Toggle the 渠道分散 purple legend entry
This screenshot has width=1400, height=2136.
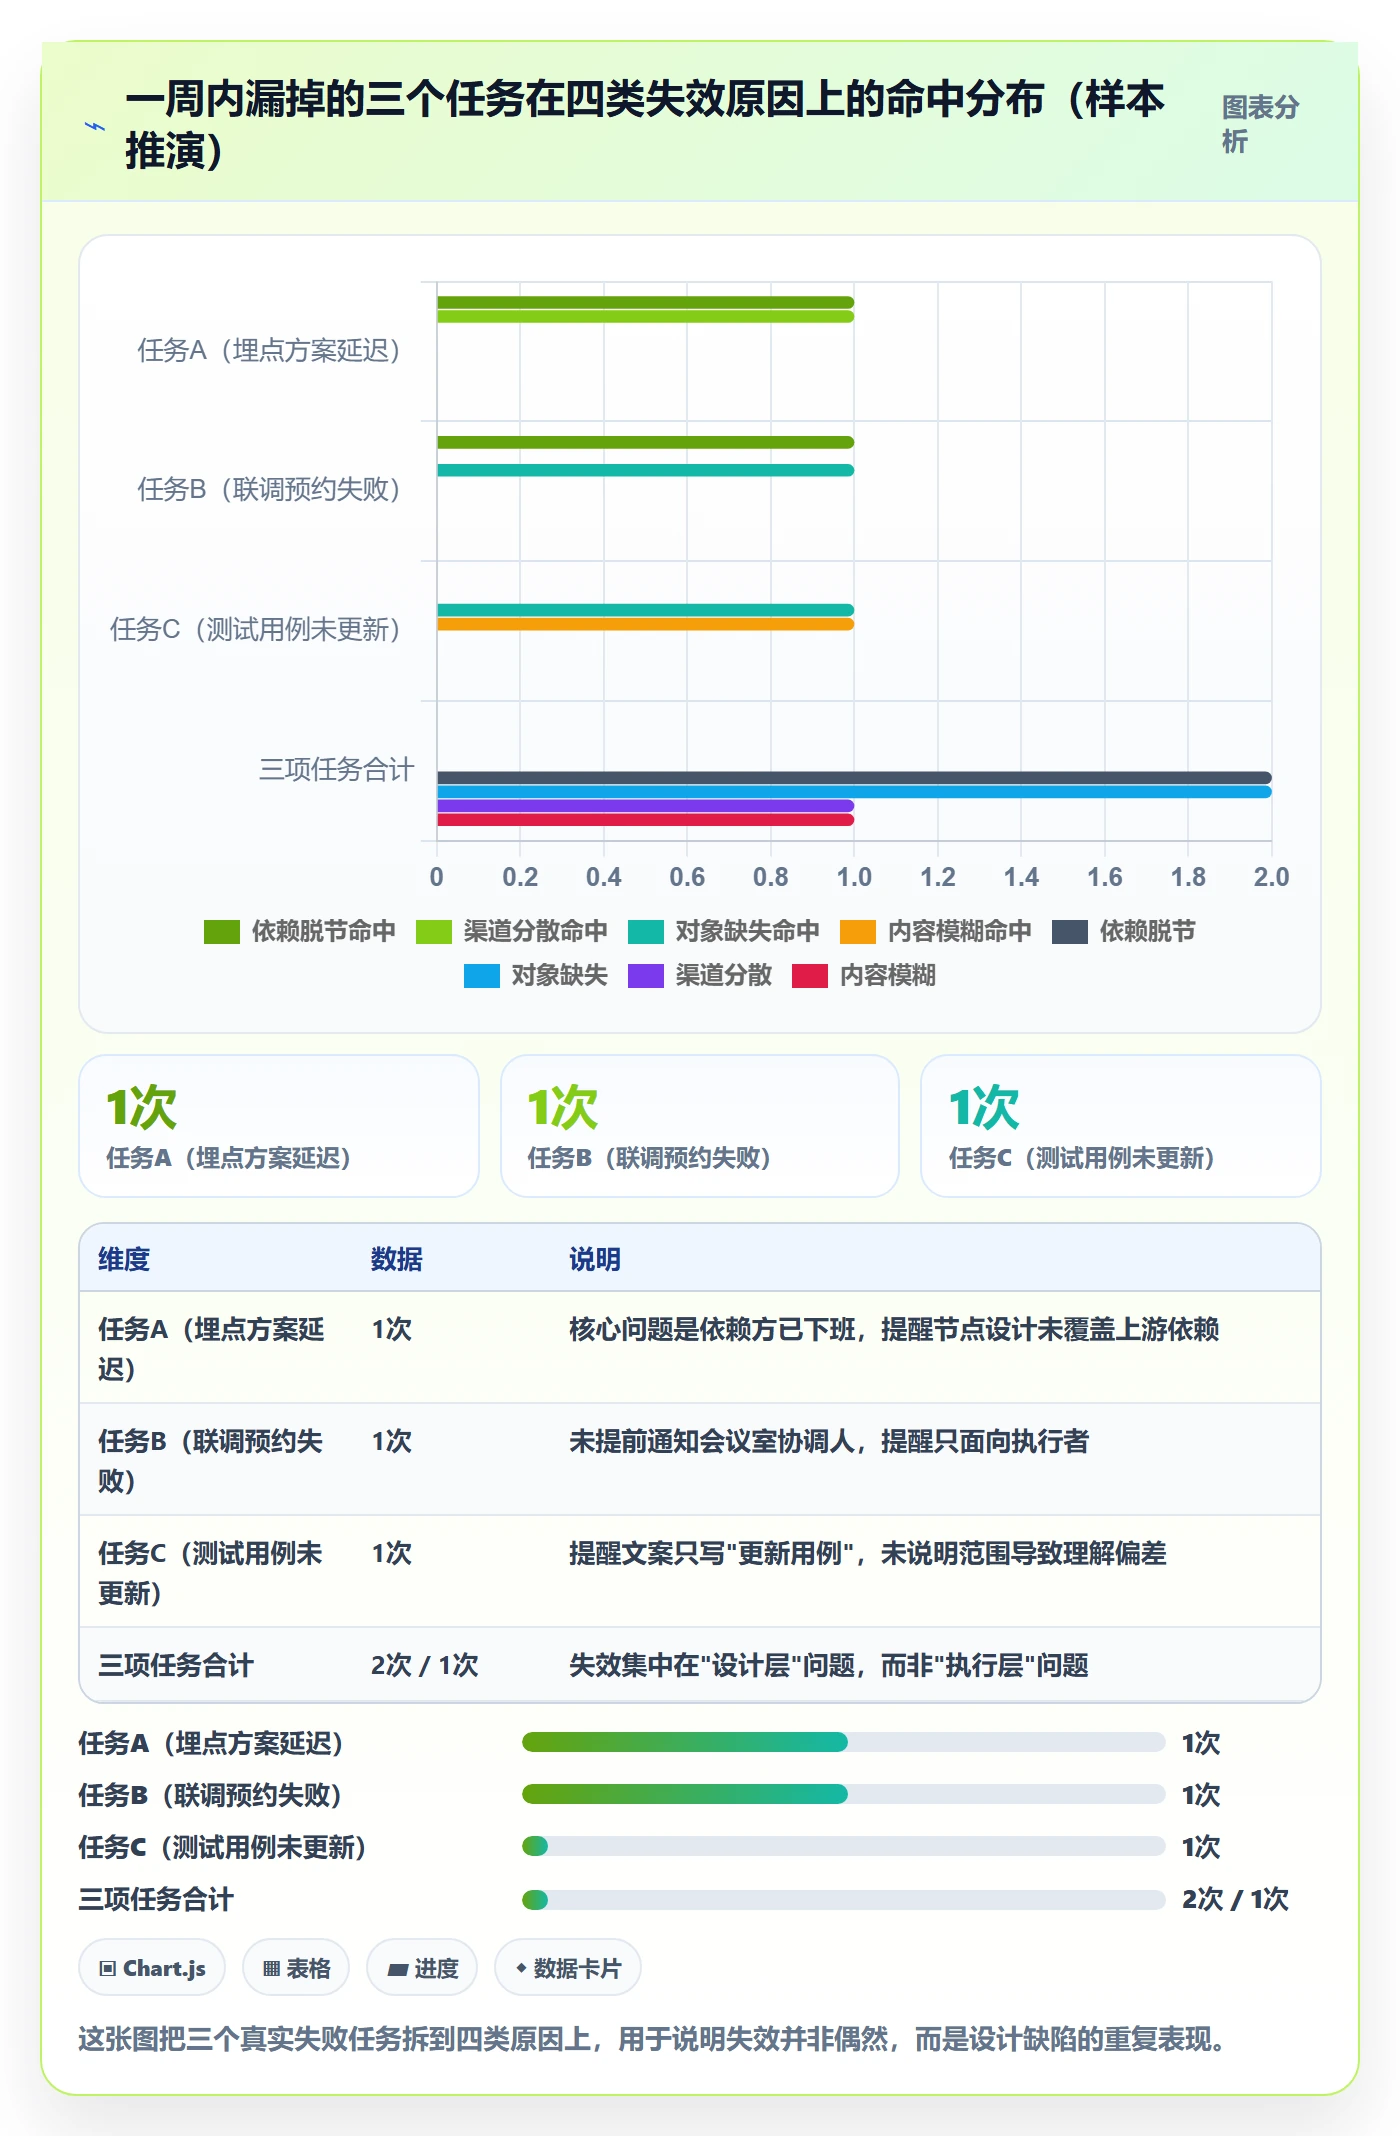coord(700,975)
